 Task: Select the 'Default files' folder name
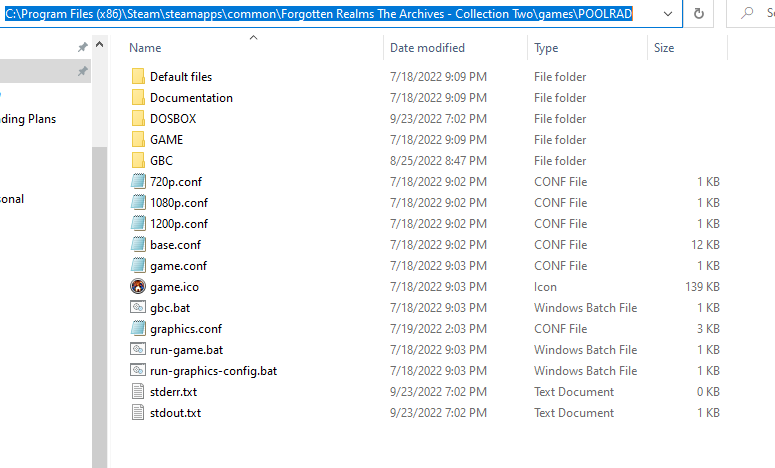181,77
